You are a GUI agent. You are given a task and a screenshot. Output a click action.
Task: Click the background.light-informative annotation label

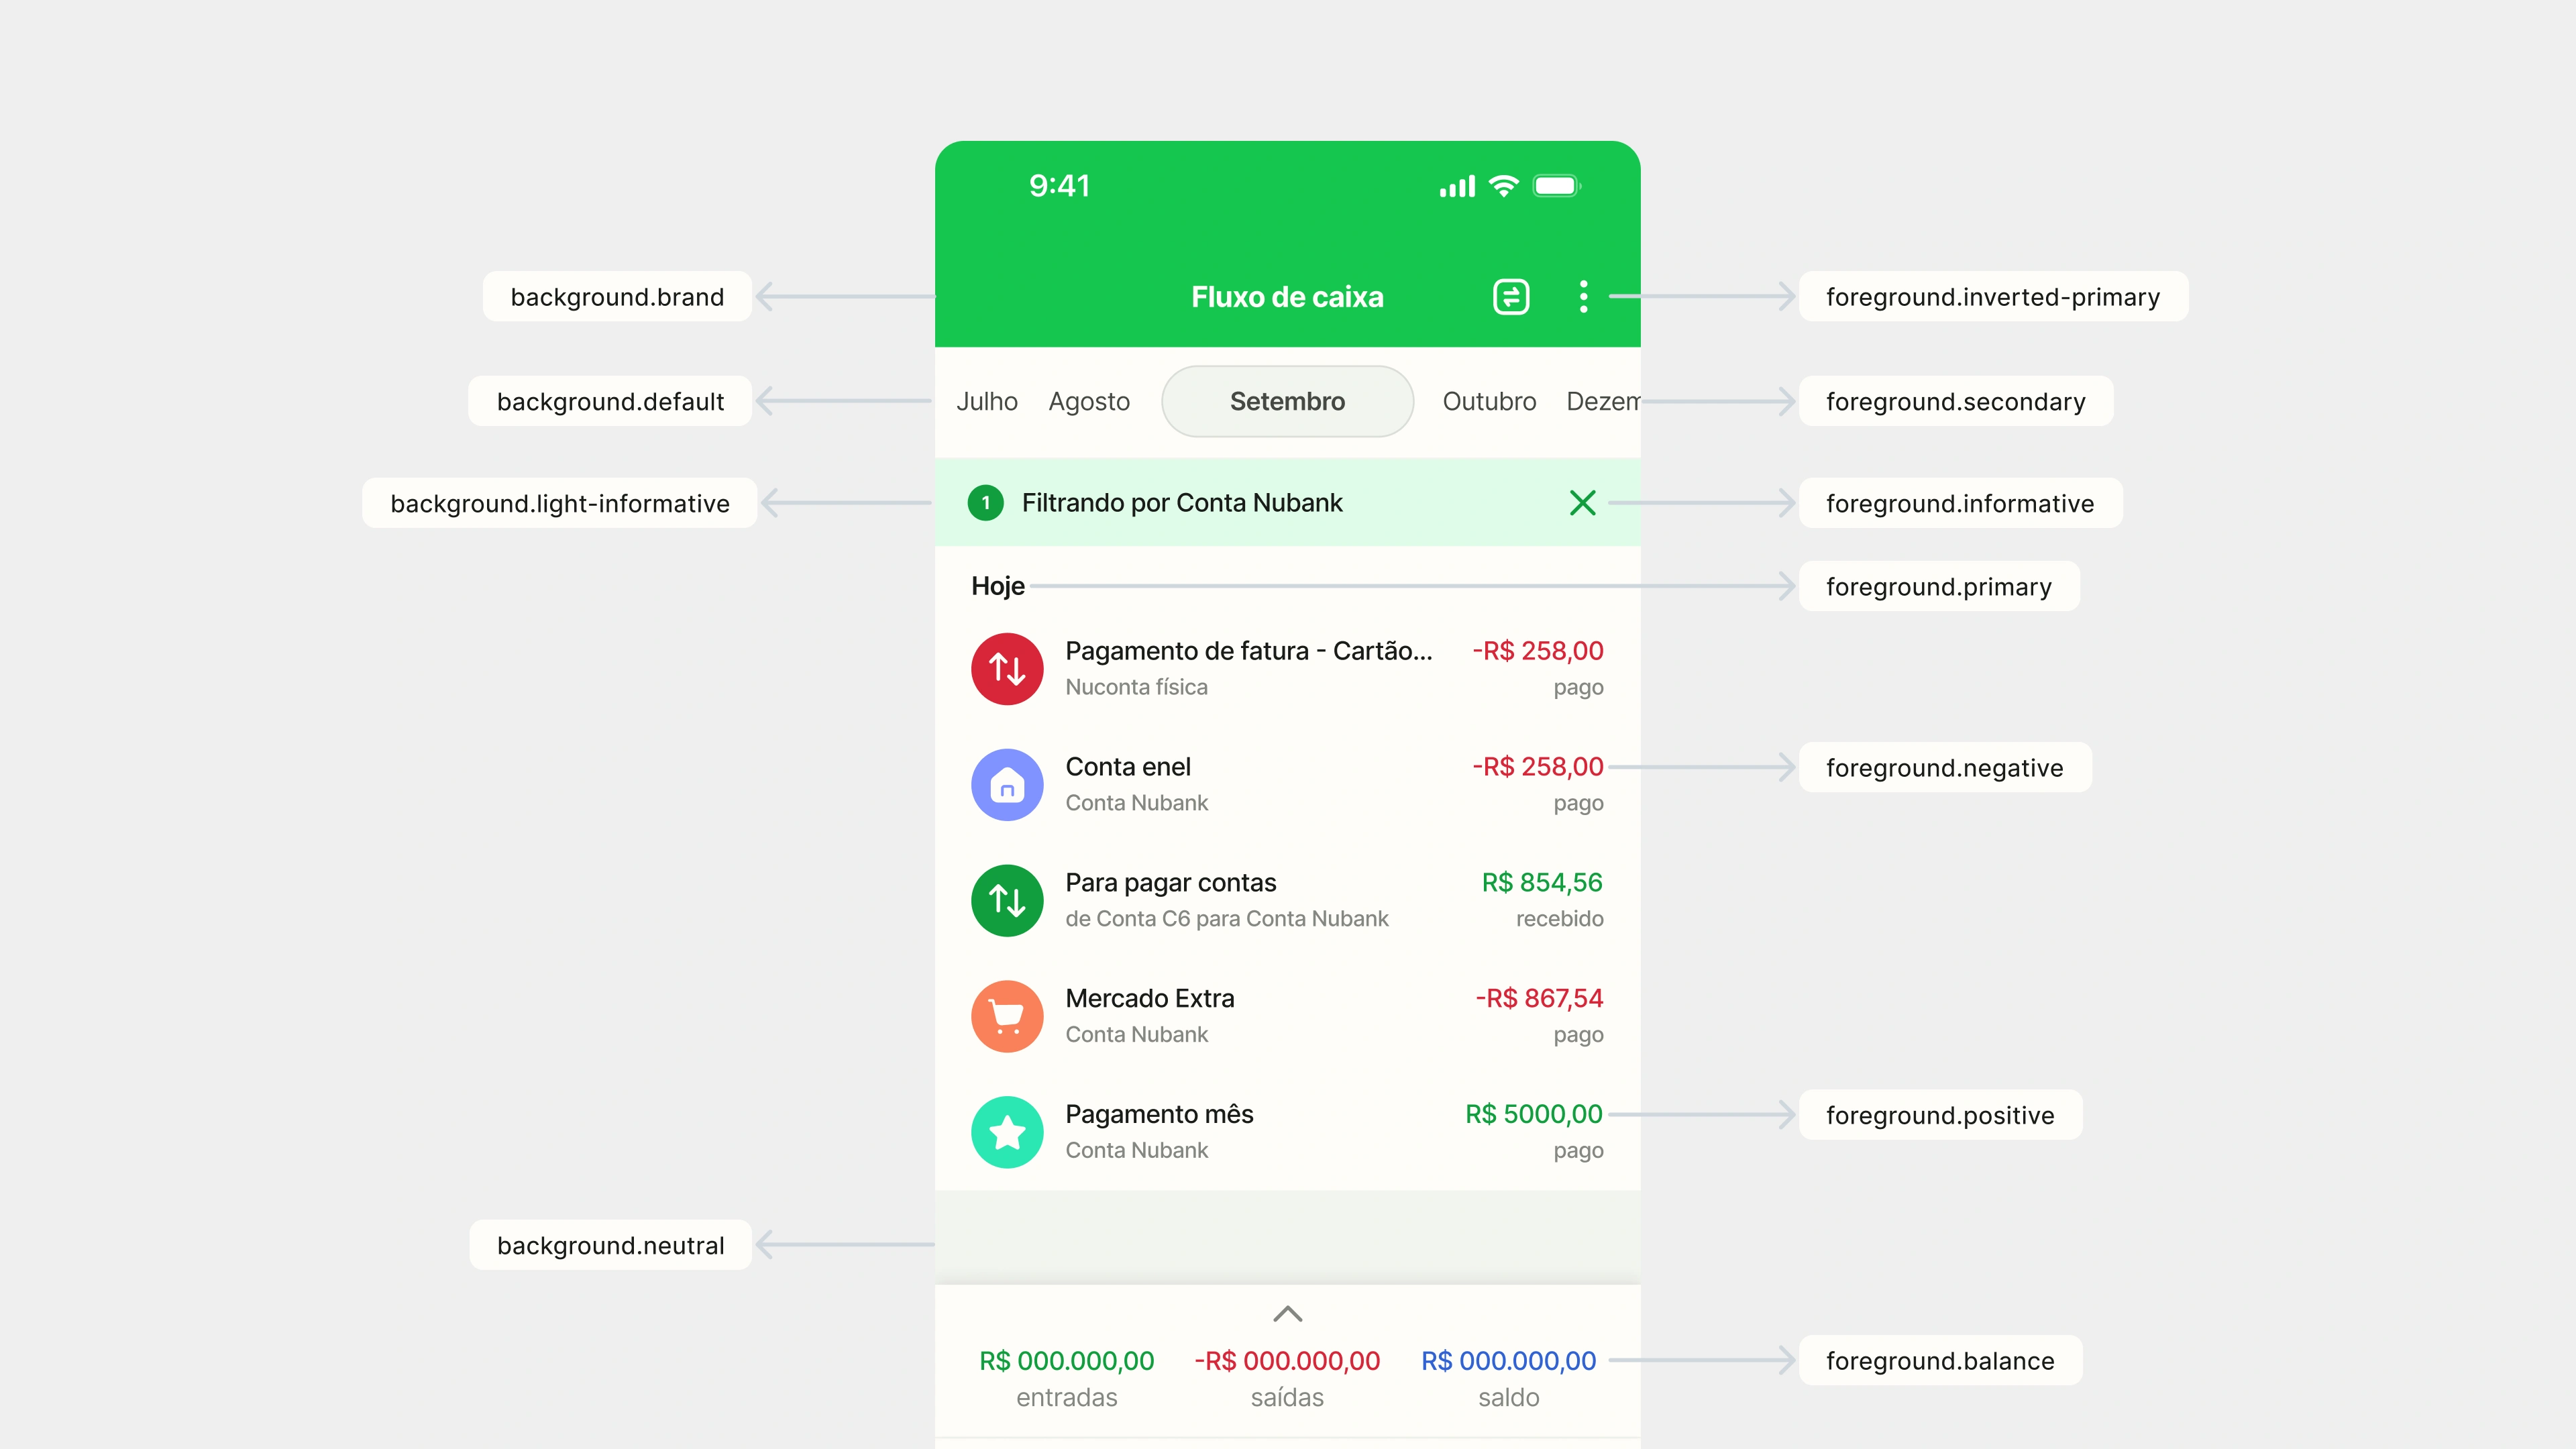[560, 504]
